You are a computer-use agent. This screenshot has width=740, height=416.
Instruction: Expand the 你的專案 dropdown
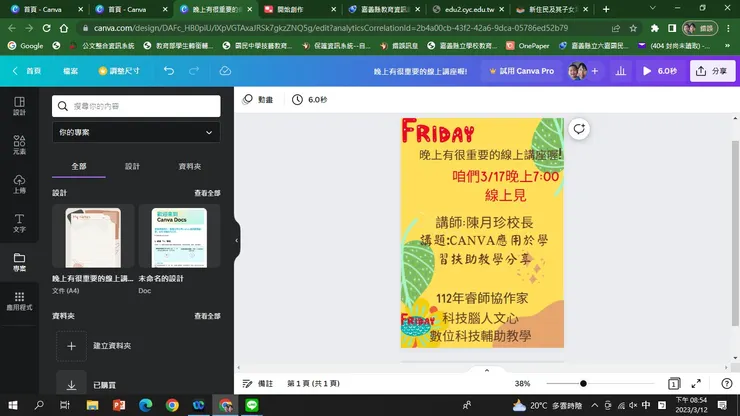coord(136,132)
